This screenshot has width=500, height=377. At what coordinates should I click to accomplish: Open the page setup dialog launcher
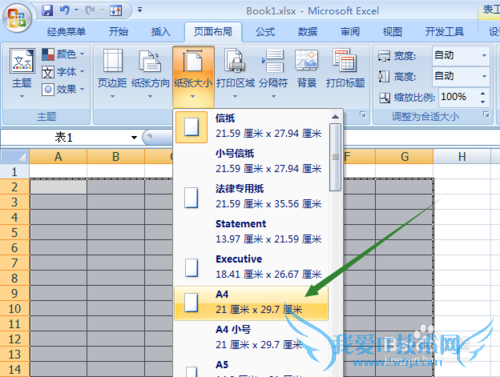click(363, 115)
